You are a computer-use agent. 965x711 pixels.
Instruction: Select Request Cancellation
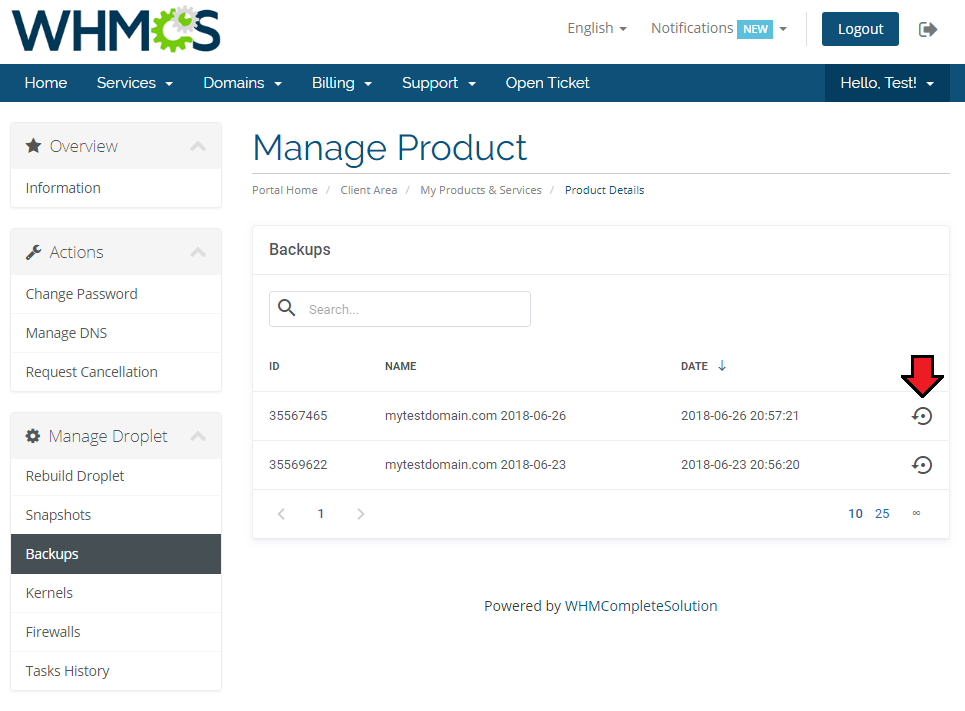click(116, 372)
